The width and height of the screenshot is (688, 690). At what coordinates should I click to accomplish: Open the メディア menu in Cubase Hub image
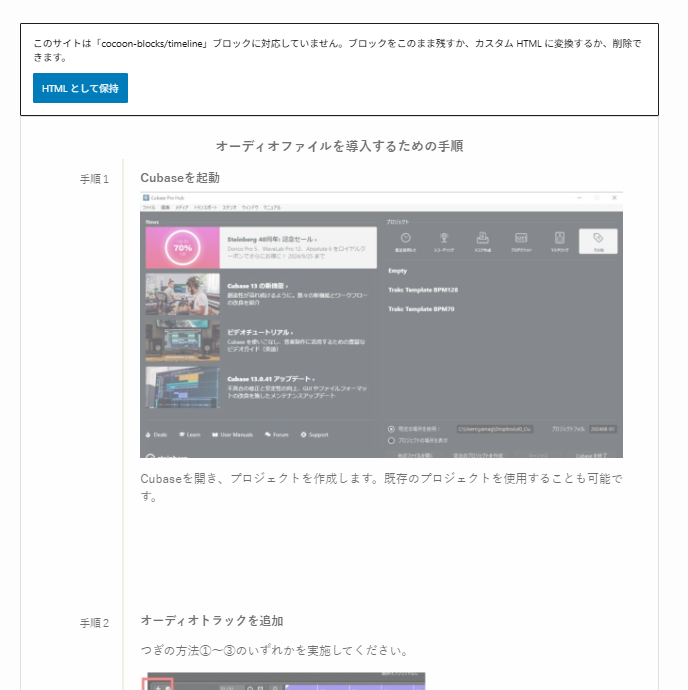(x=182, y=207)
